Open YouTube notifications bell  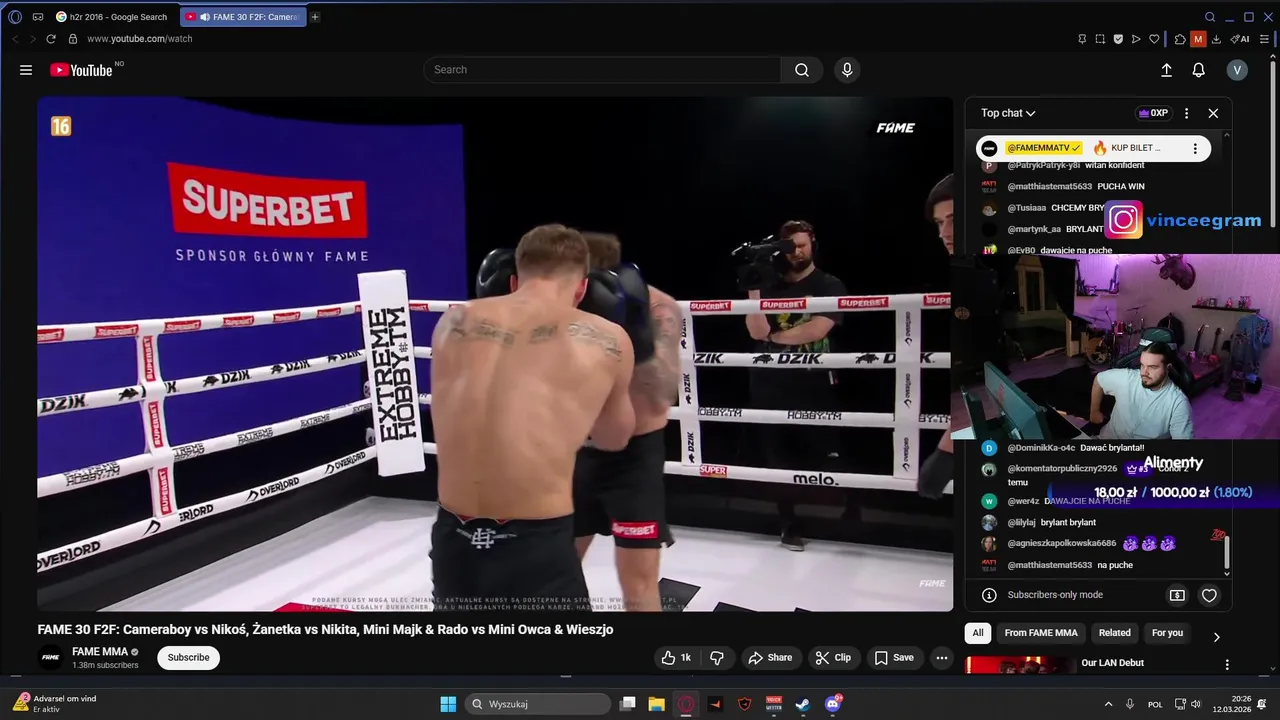coord(1198,70)
